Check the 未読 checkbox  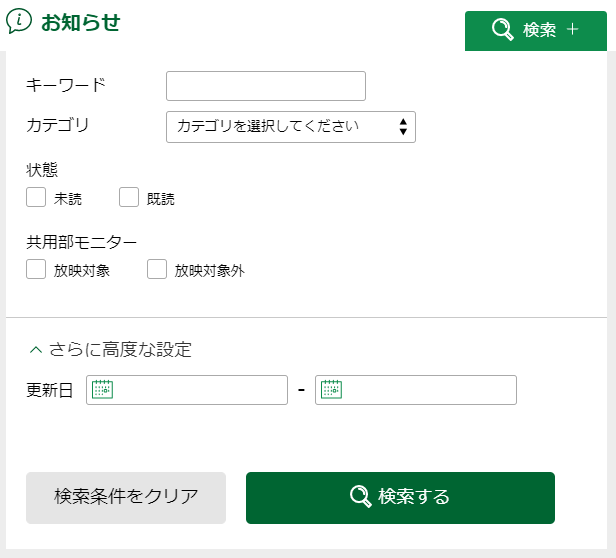point(36,197)
